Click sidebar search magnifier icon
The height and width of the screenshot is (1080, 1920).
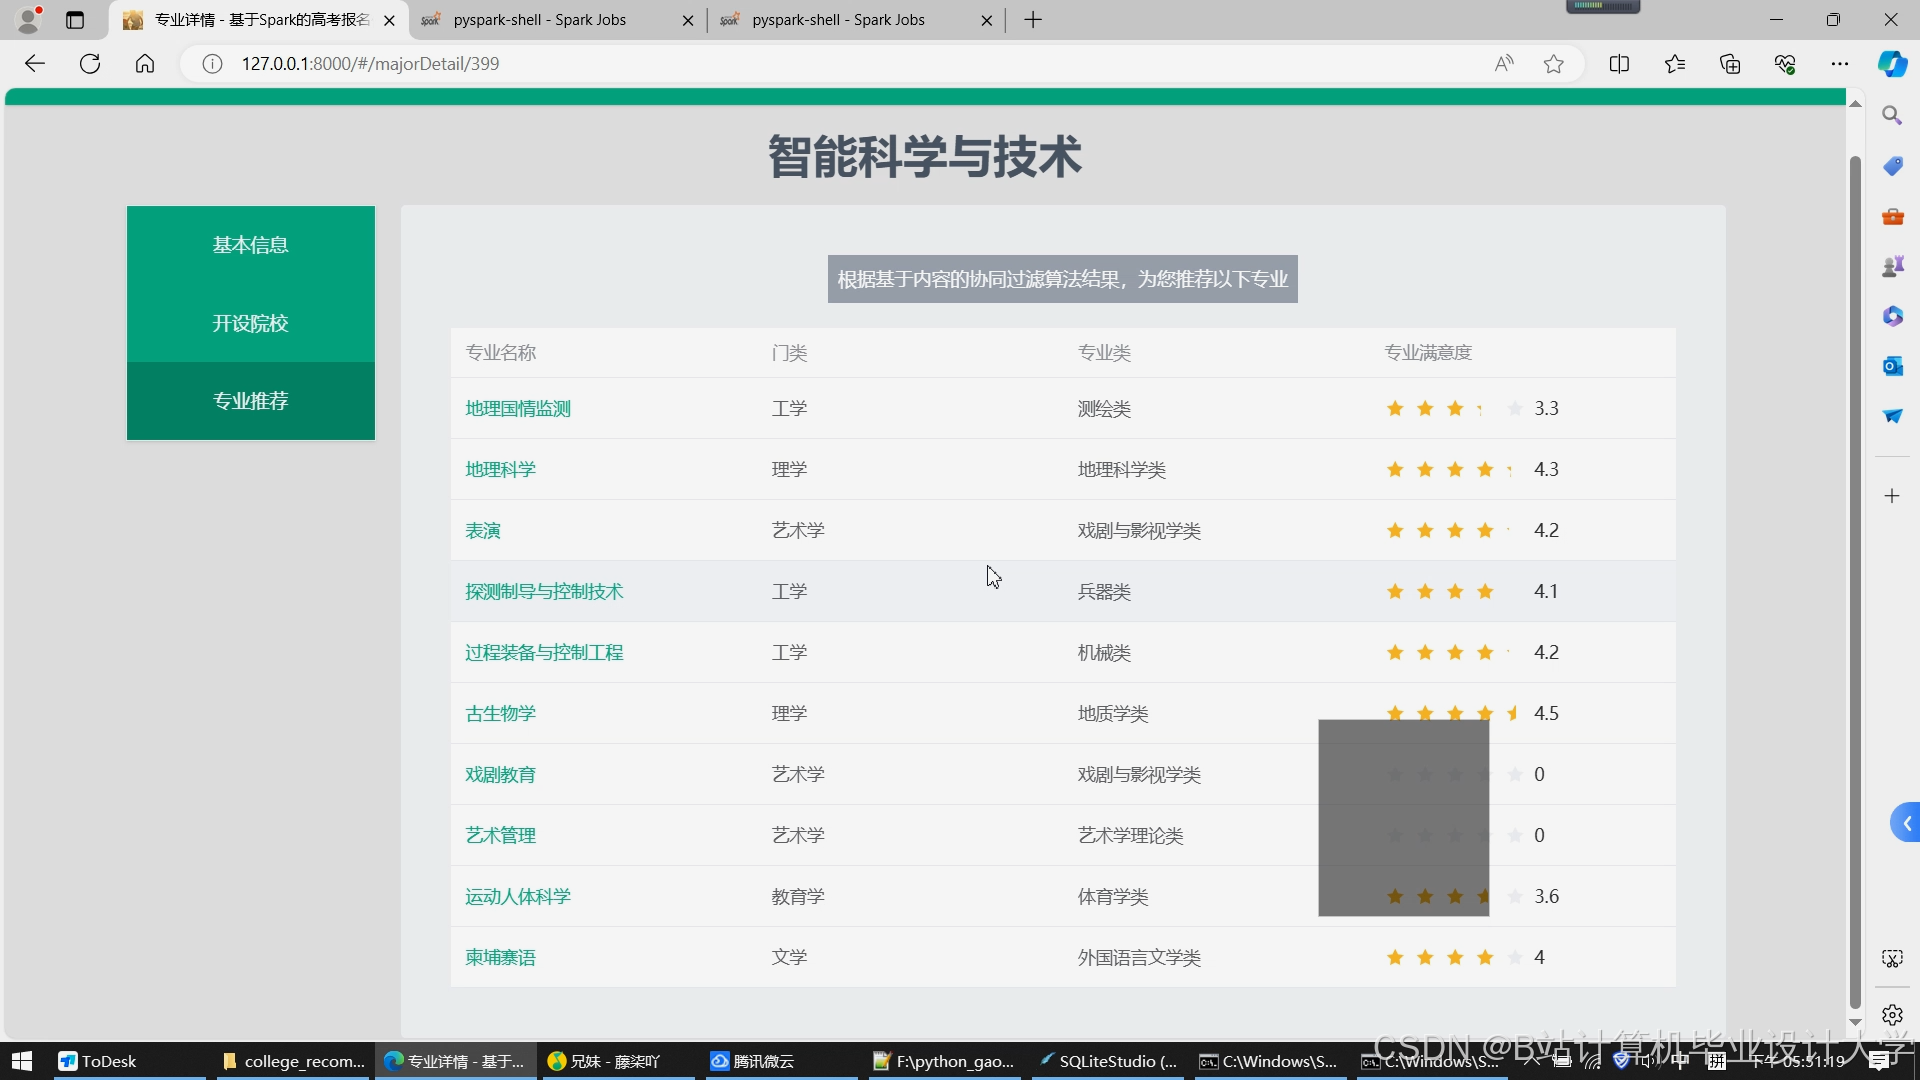click(1892, 116)
